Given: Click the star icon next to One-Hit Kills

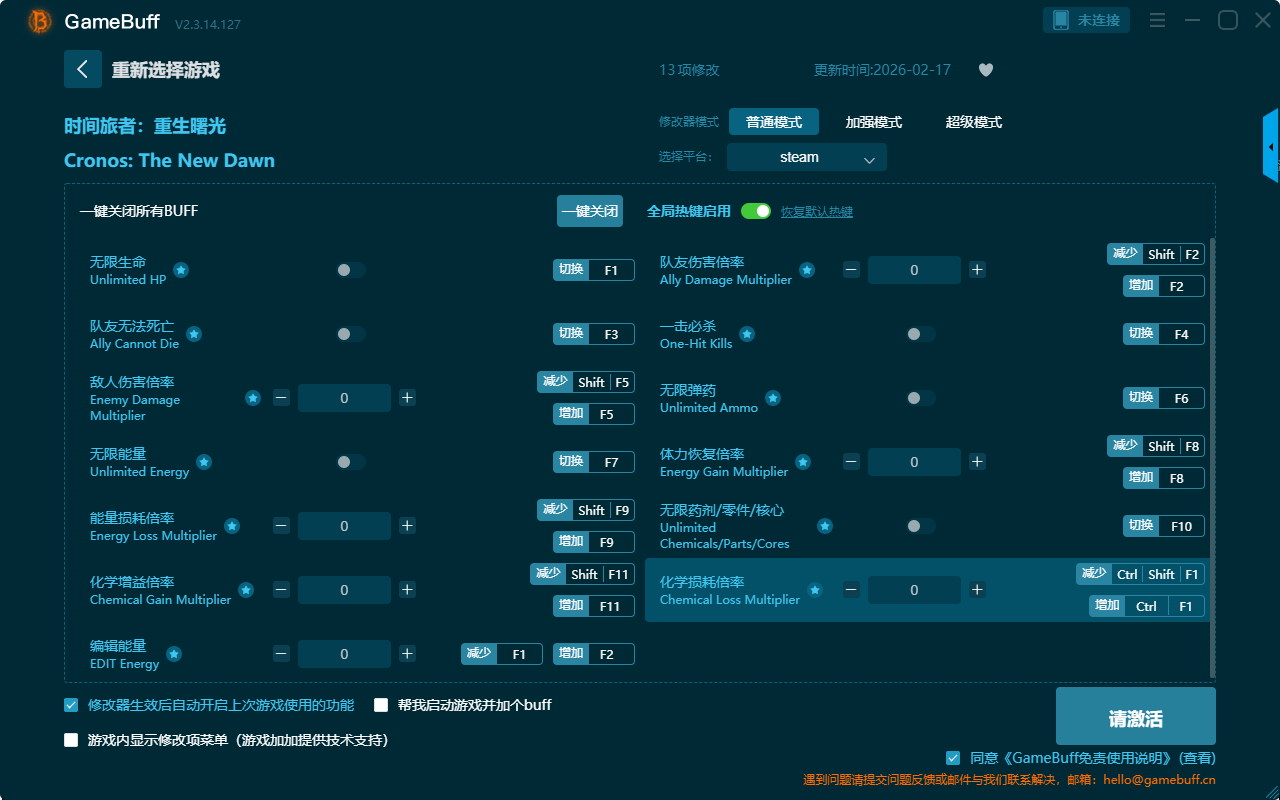Looking at the screenshot, I should tap(747, 334).
